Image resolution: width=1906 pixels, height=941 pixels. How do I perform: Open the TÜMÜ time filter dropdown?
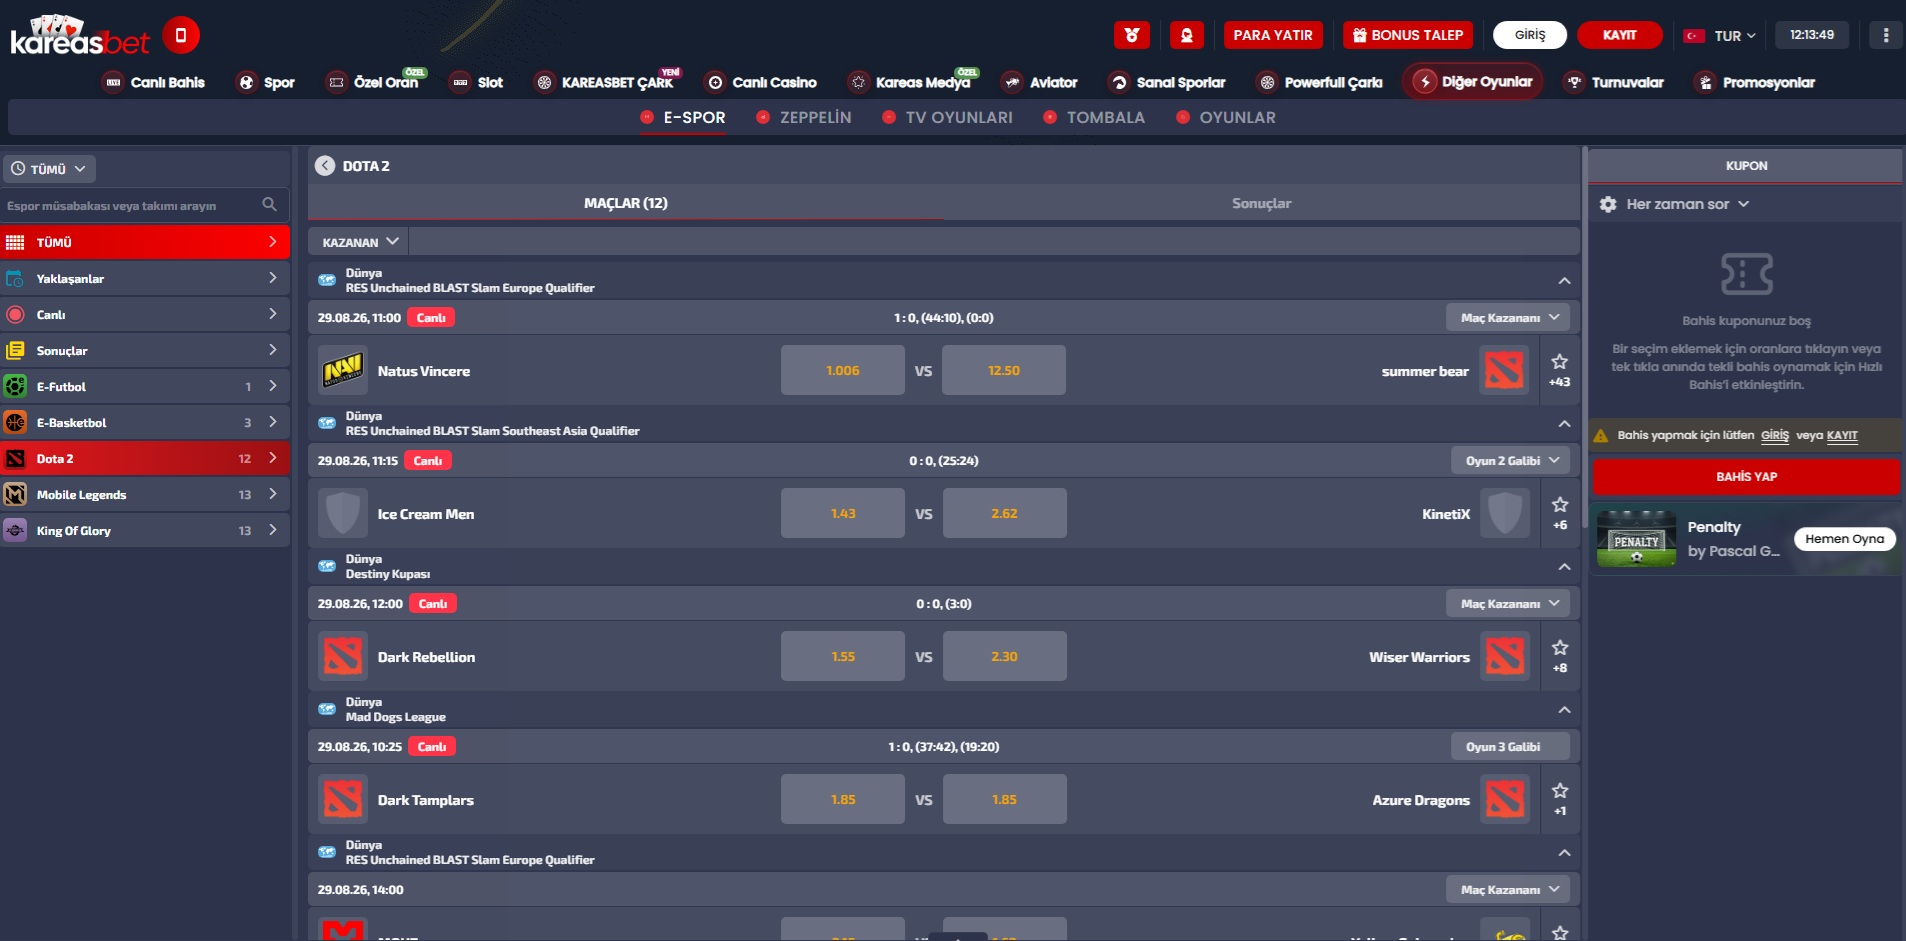point(49,168)
